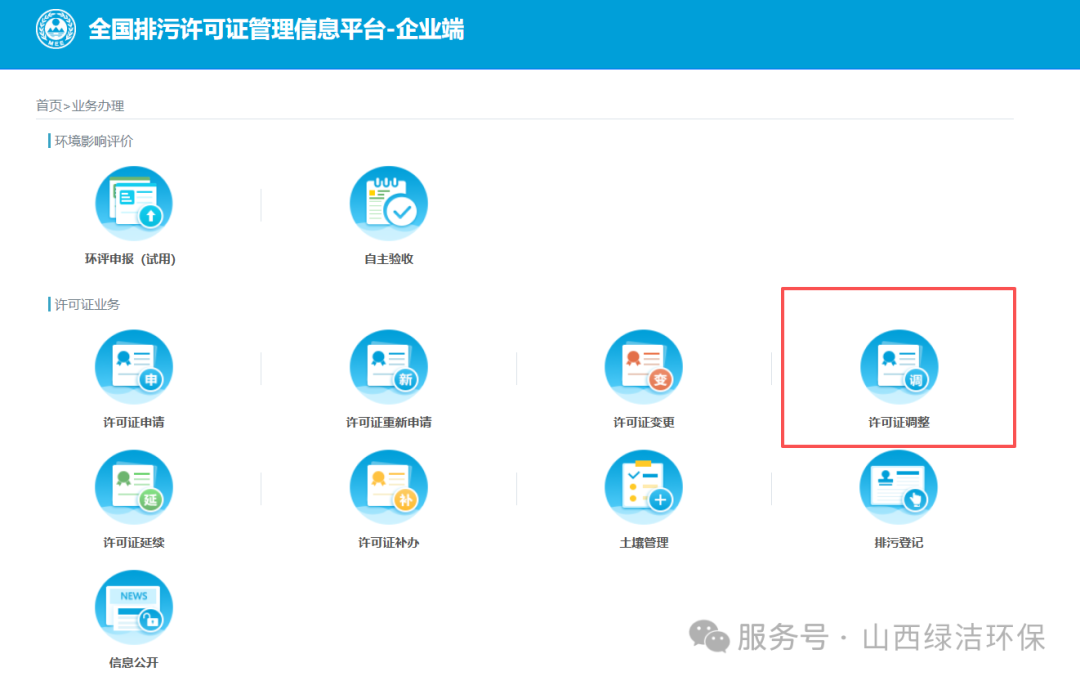Select the 许可证补办 icon
This screenshot has height=681, width=1080.
389,487
